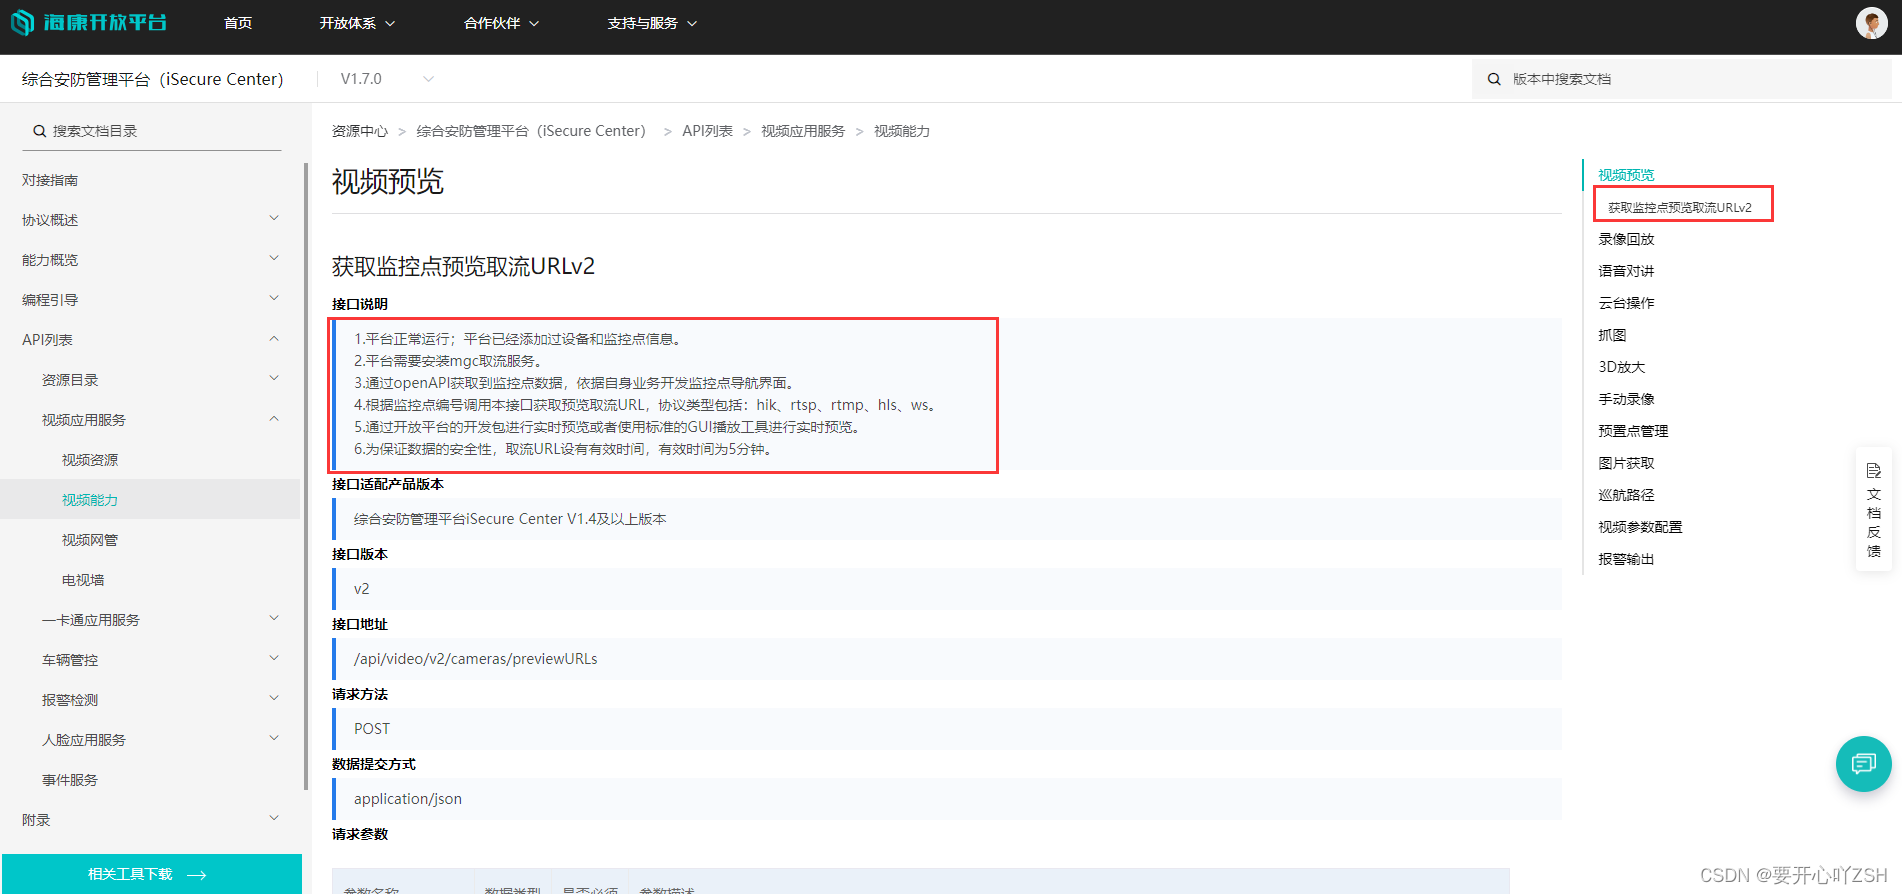
Task: Jump to 3D放大 in page outline
Action: [1621, 367]
